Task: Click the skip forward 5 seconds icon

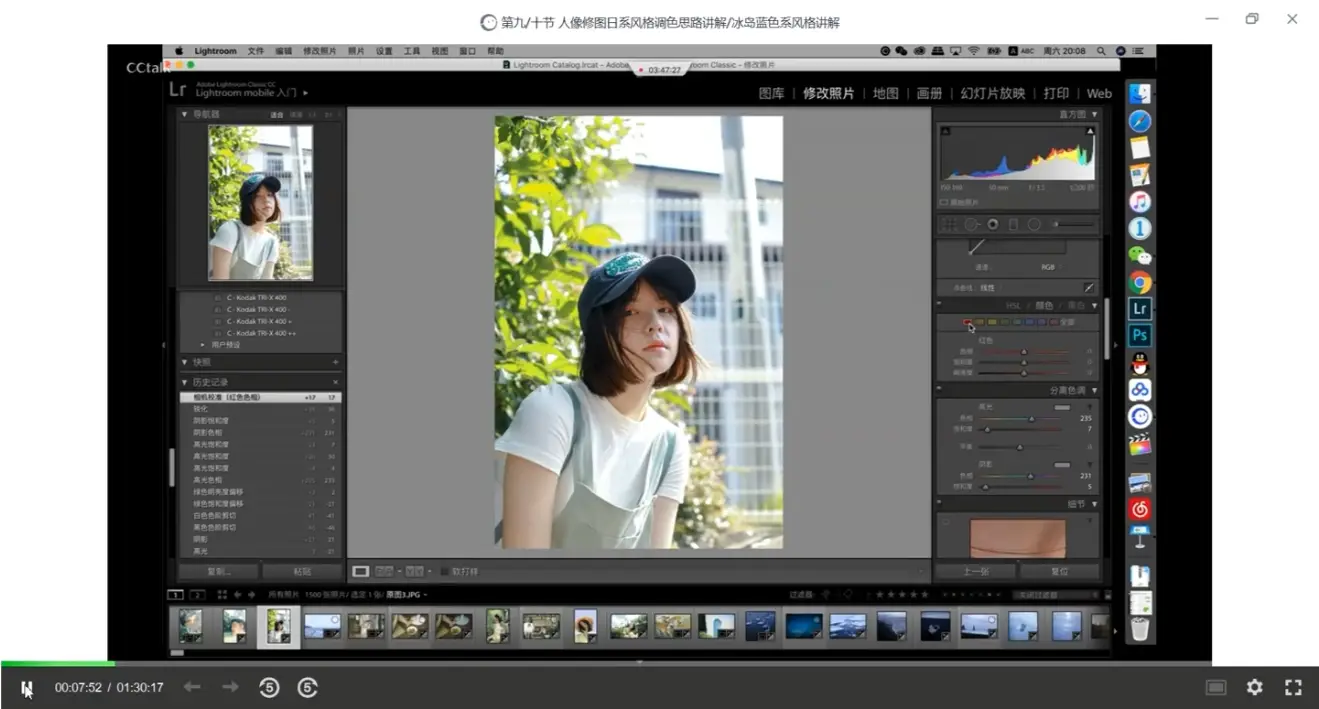Action: [307, 687]
